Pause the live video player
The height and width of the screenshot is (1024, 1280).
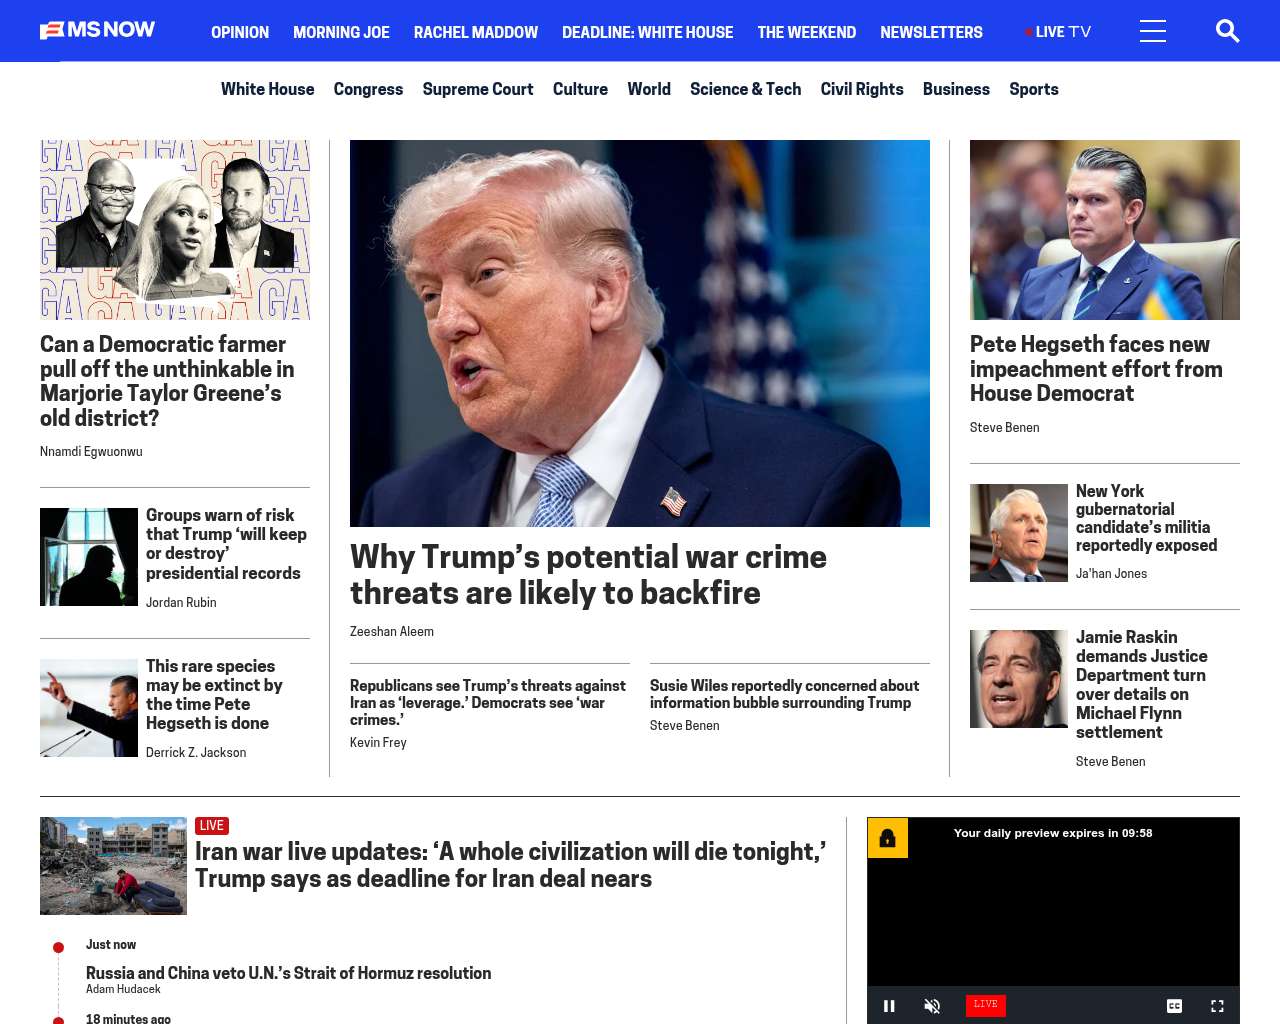click(889, 1006)
